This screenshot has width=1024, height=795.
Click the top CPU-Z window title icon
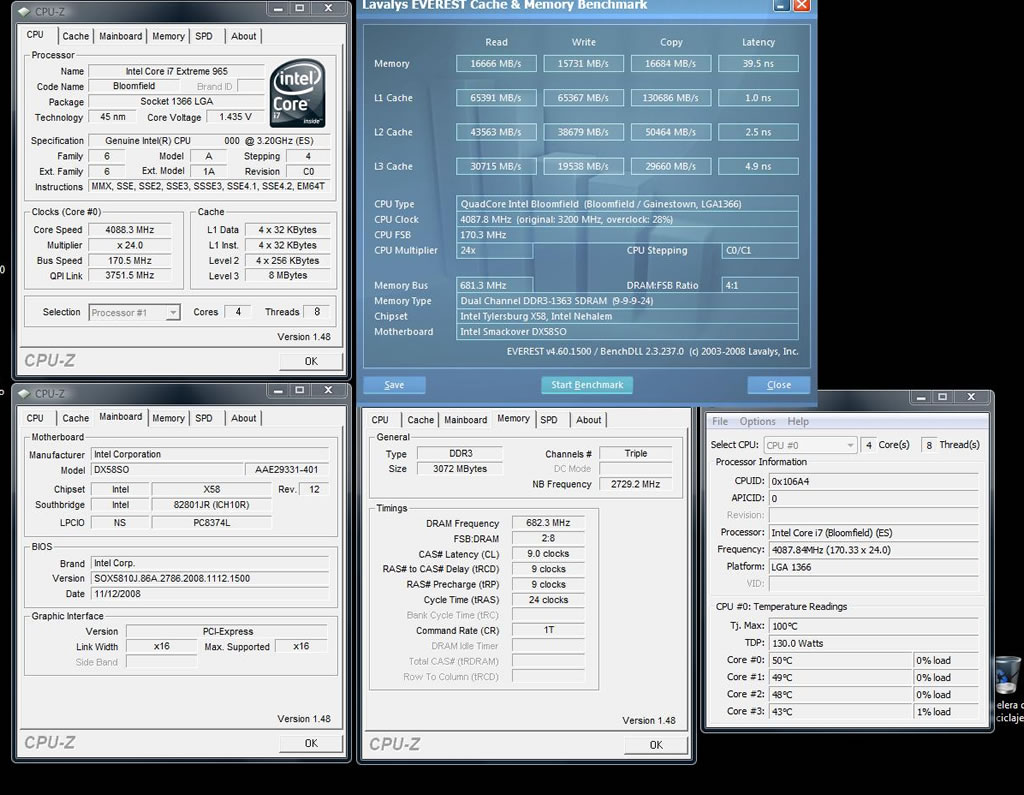(24, 11)
